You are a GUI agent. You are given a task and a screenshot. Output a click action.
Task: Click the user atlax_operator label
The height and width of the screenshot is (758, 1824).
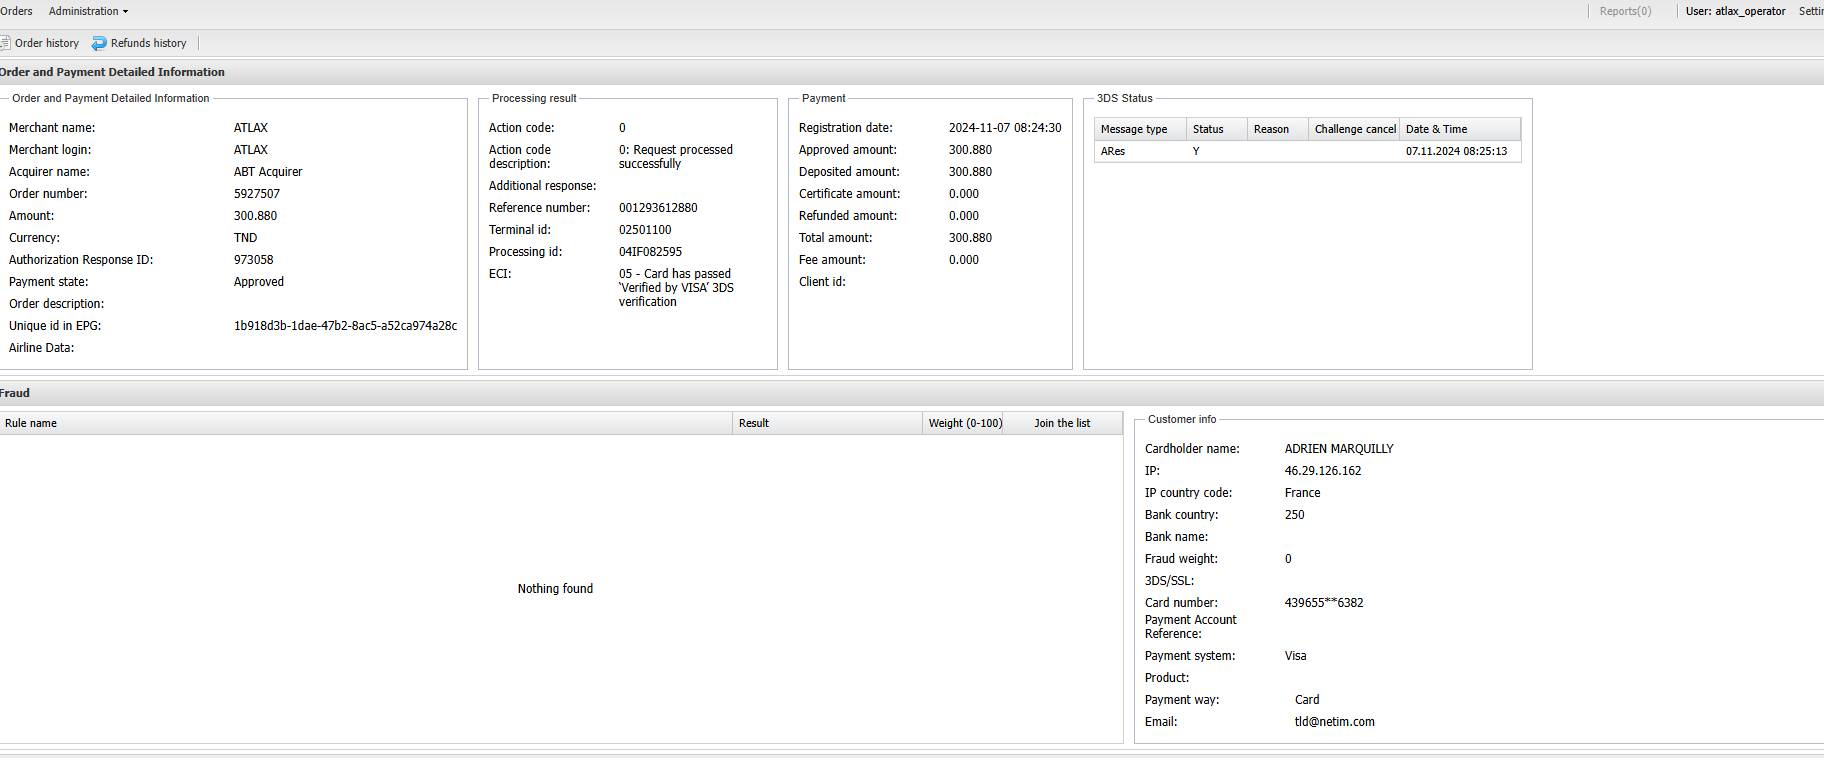[x=1735, y=11]
